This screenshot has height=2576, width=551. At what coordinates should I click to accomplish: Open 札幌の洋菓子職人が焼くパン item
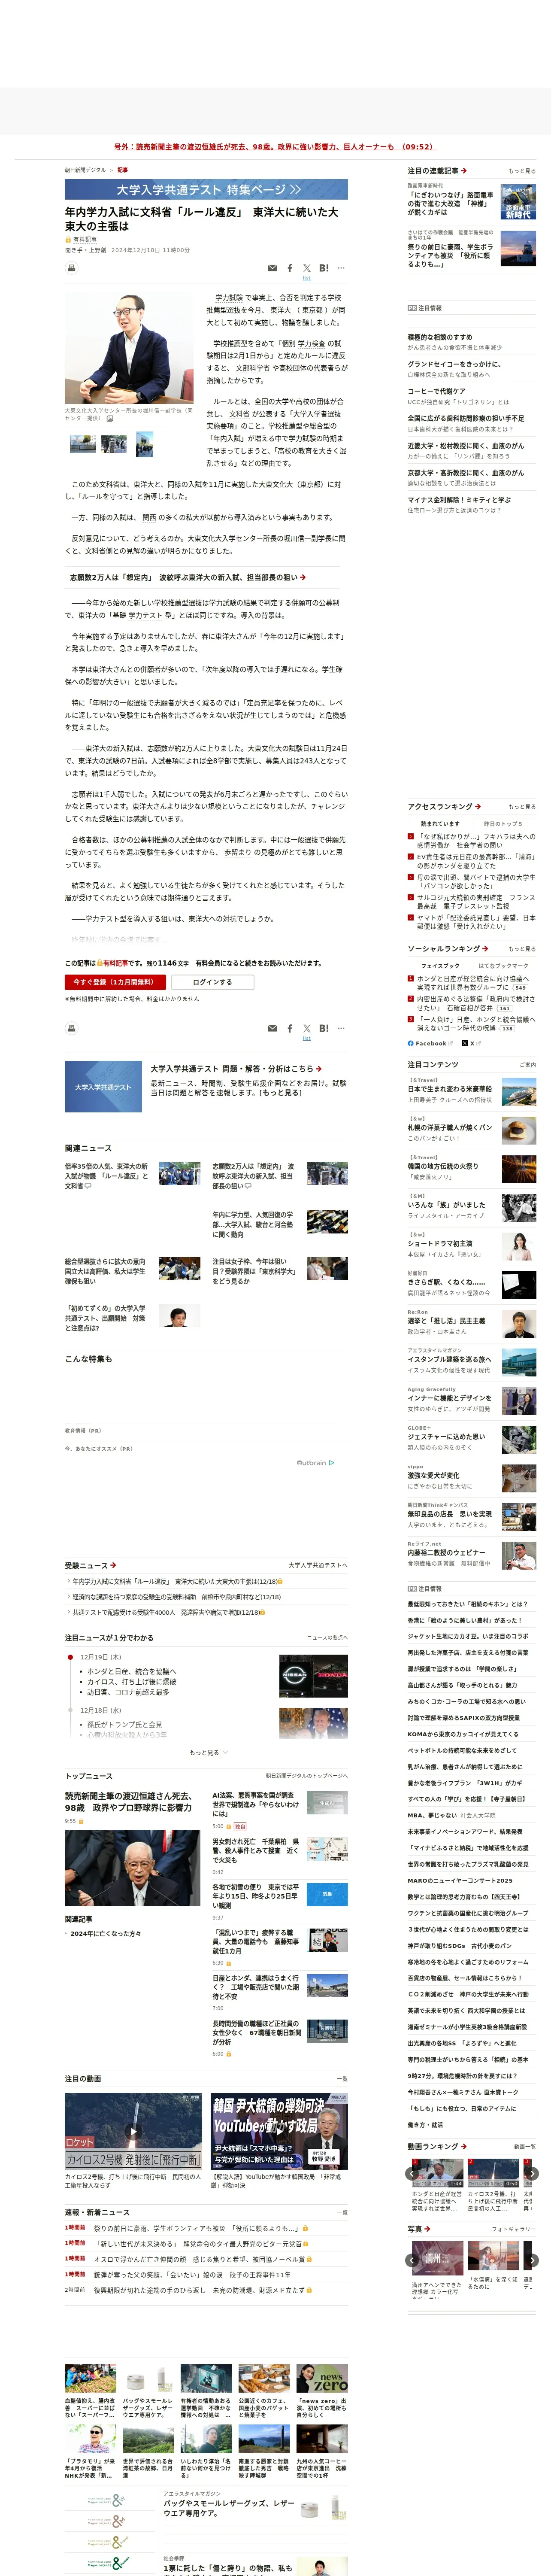(x=450, y=1128)
